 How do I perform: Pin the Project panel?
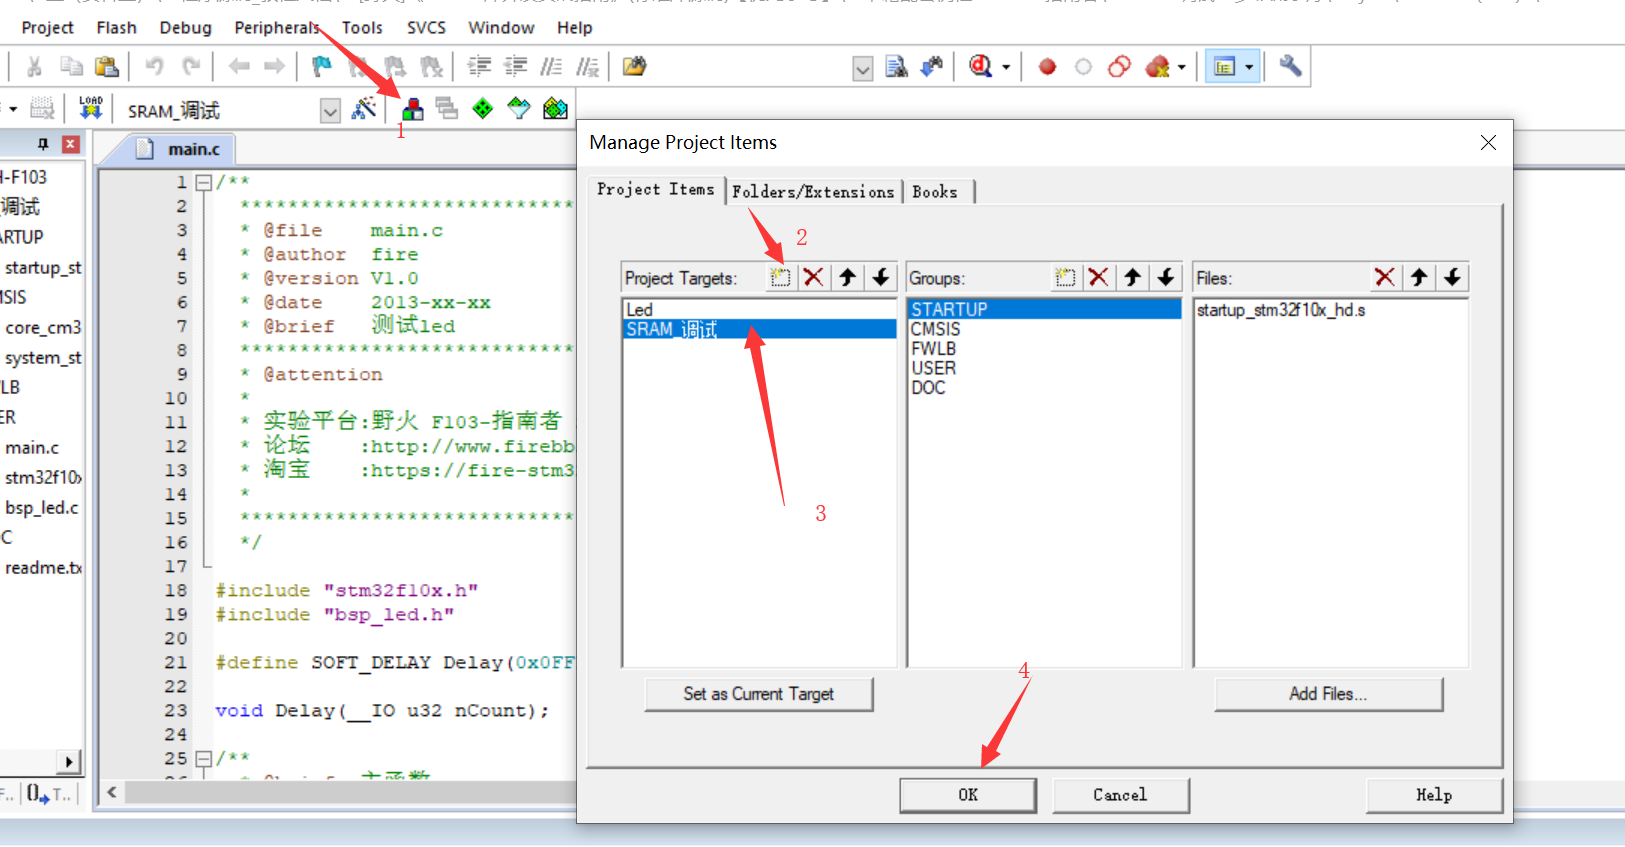coord(43,144)
